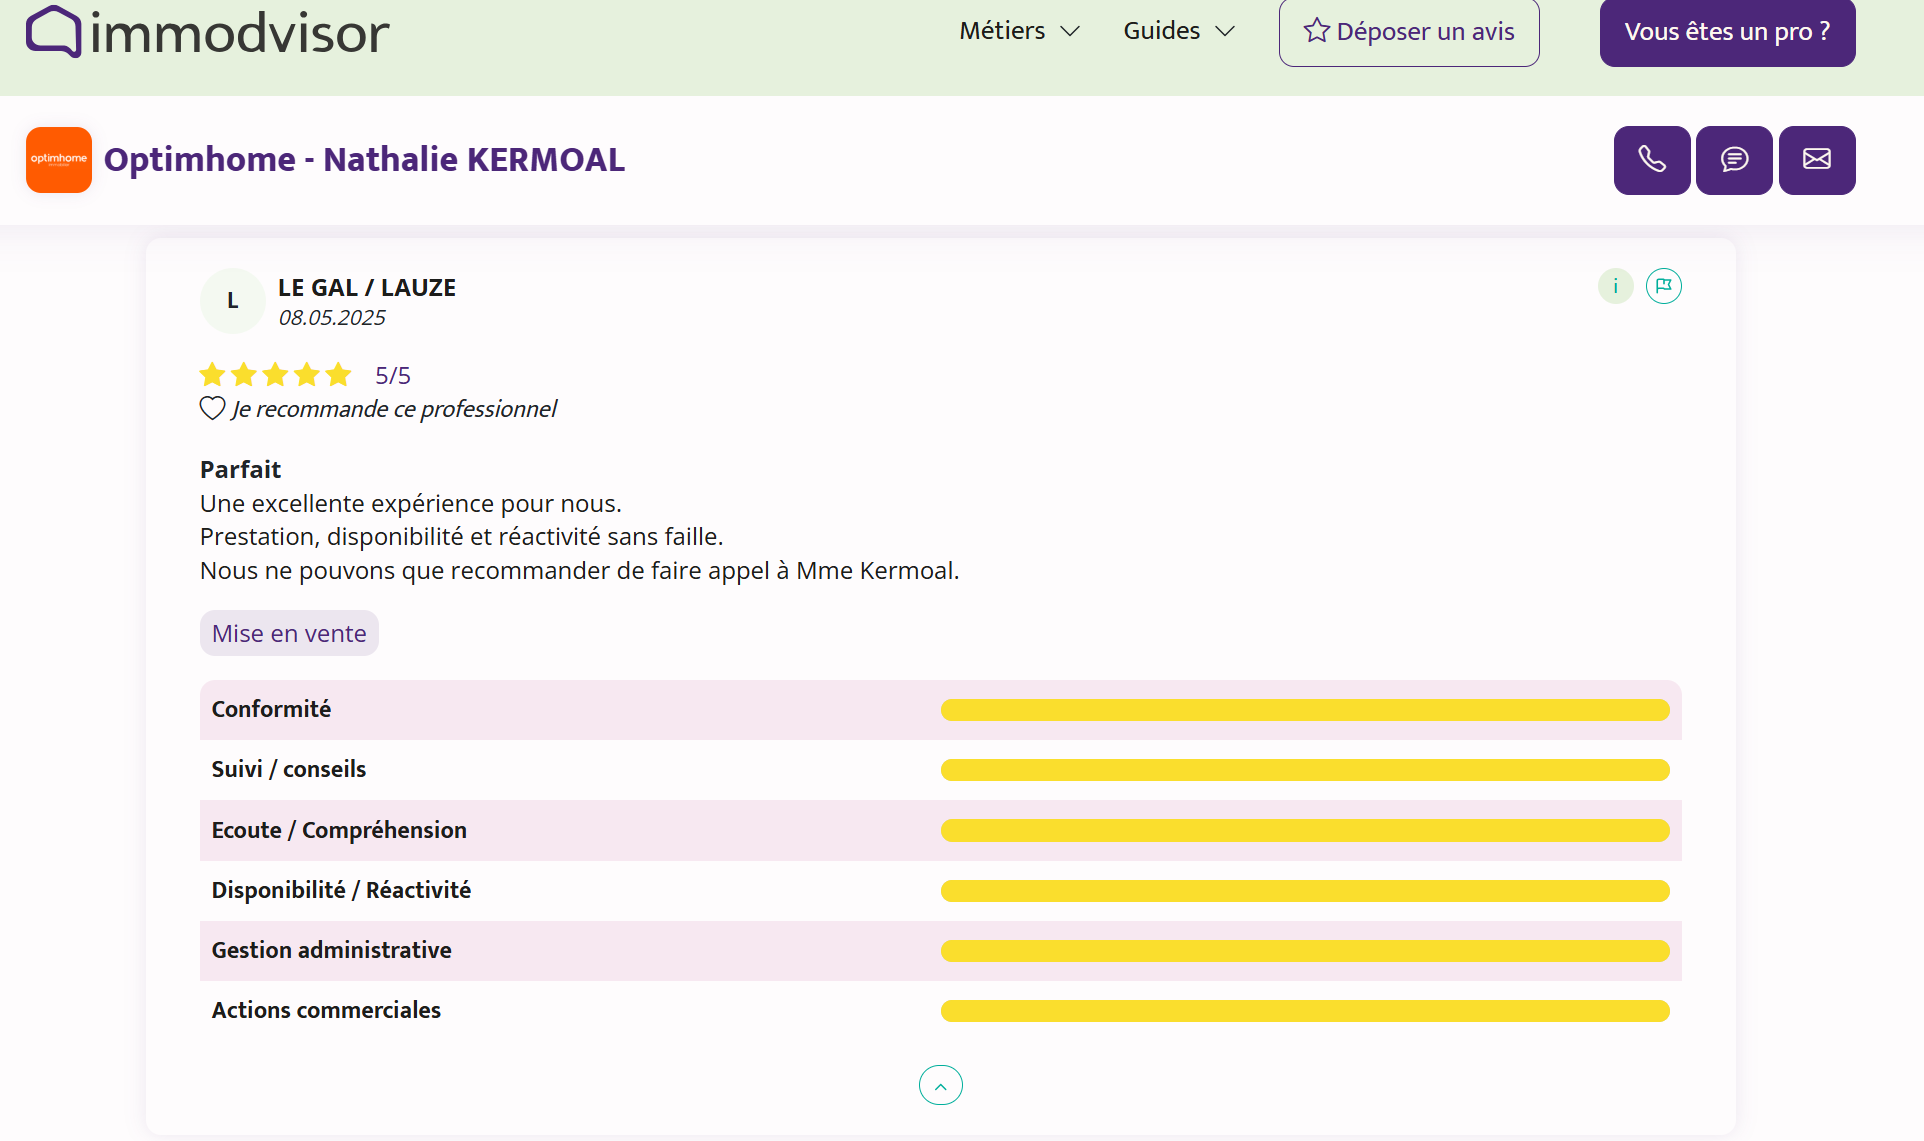Call the agent with the phone icon
The image size is (1924, 1141).
tap(1651, 160)
